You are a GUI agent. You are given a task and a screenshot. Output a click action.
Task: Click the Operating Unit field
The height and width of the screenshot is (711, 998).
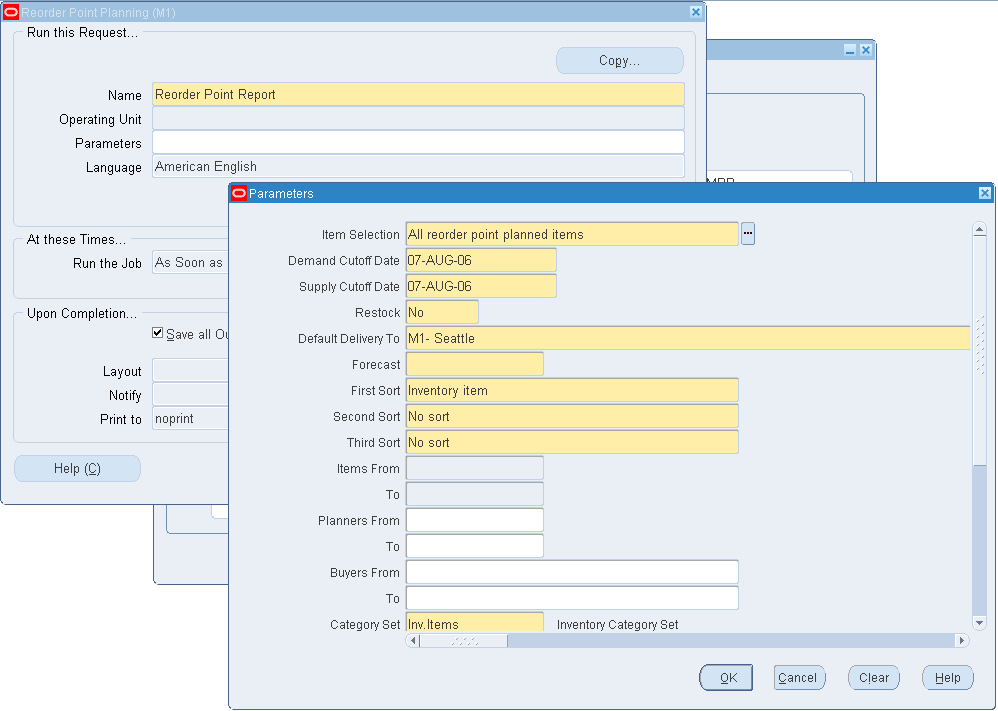418,118
